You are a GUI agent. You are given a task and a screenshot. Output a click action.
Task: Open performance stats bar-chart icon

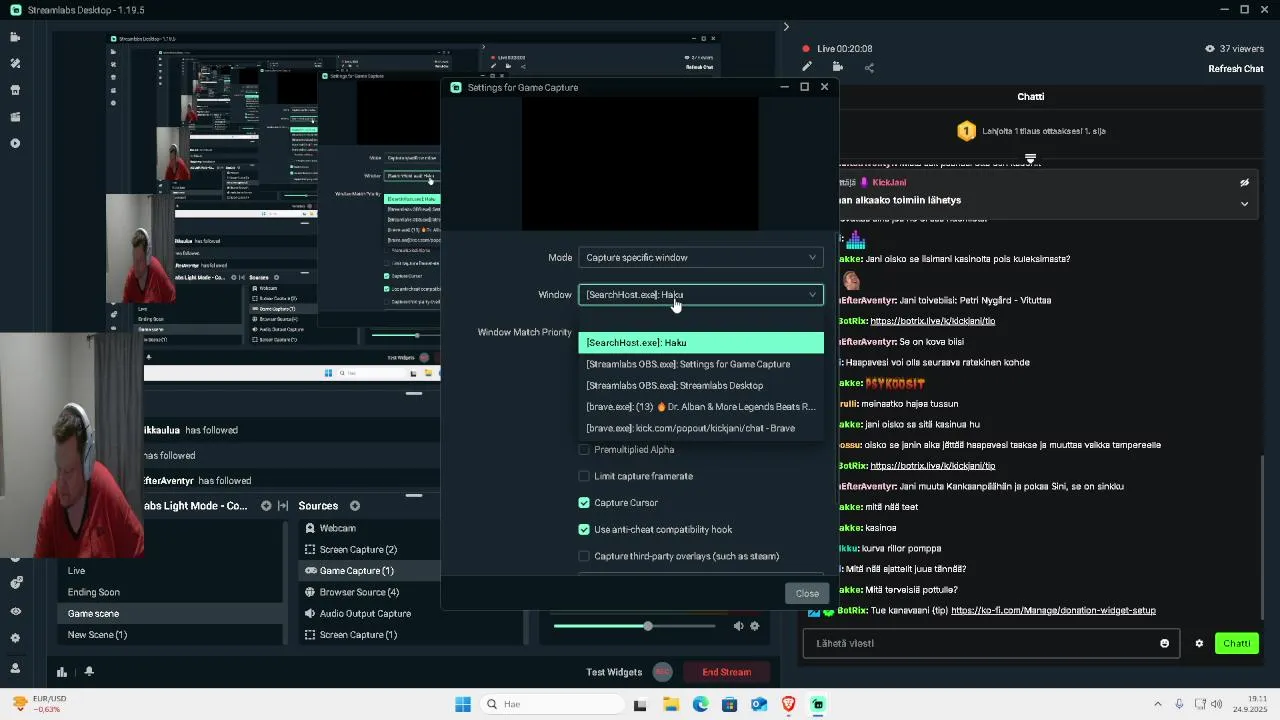[62, 672]
